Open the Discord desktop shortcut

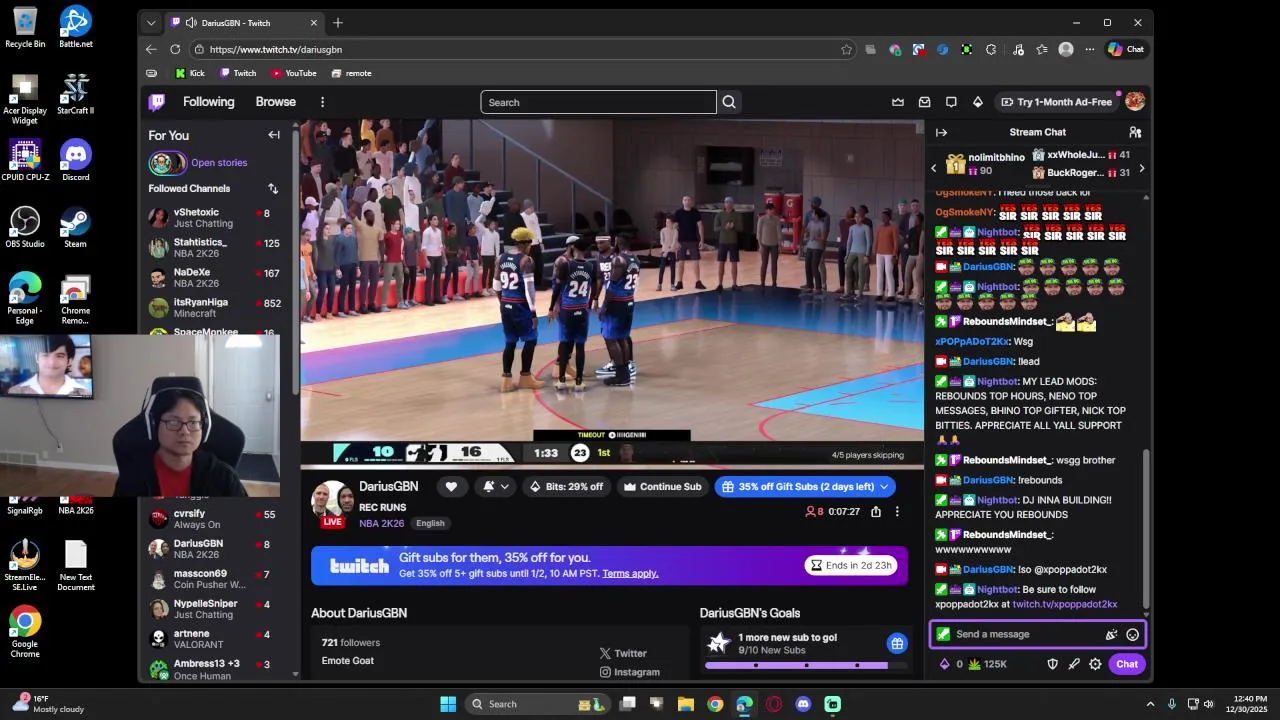point(76,160)
